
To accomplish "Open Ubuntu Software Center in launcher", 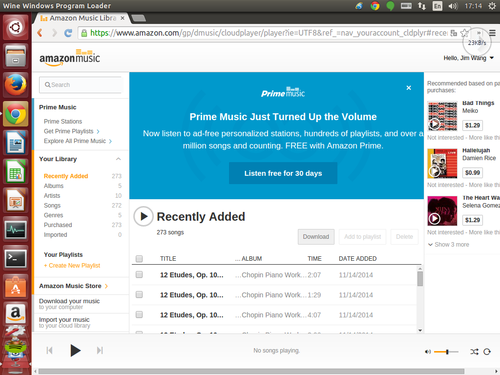I will pos(15,287).
